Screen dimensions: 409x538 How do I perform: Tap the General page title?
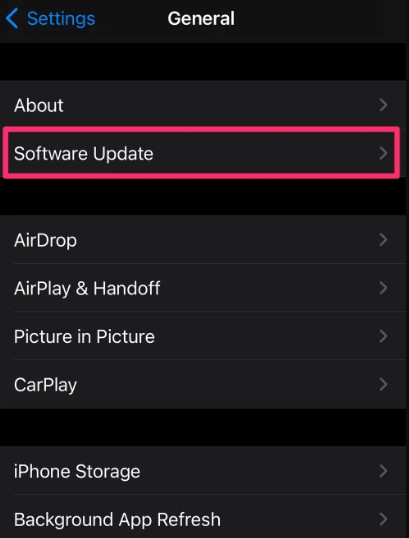coord(201,19)
